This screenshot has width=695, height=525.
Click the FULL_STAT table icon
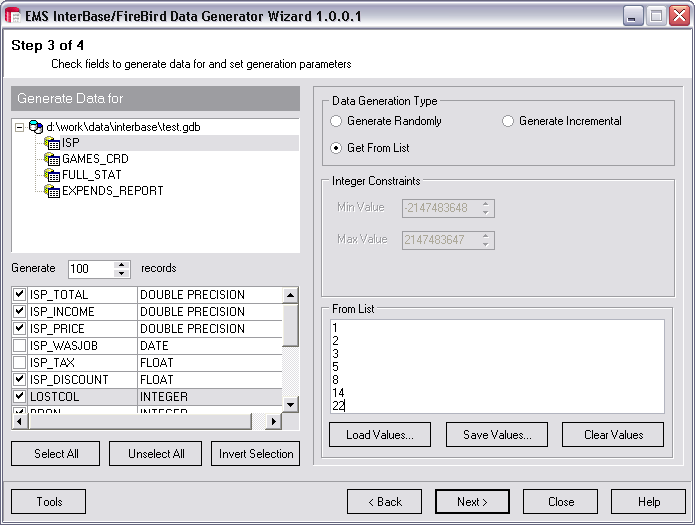click(x=52, y=175)
